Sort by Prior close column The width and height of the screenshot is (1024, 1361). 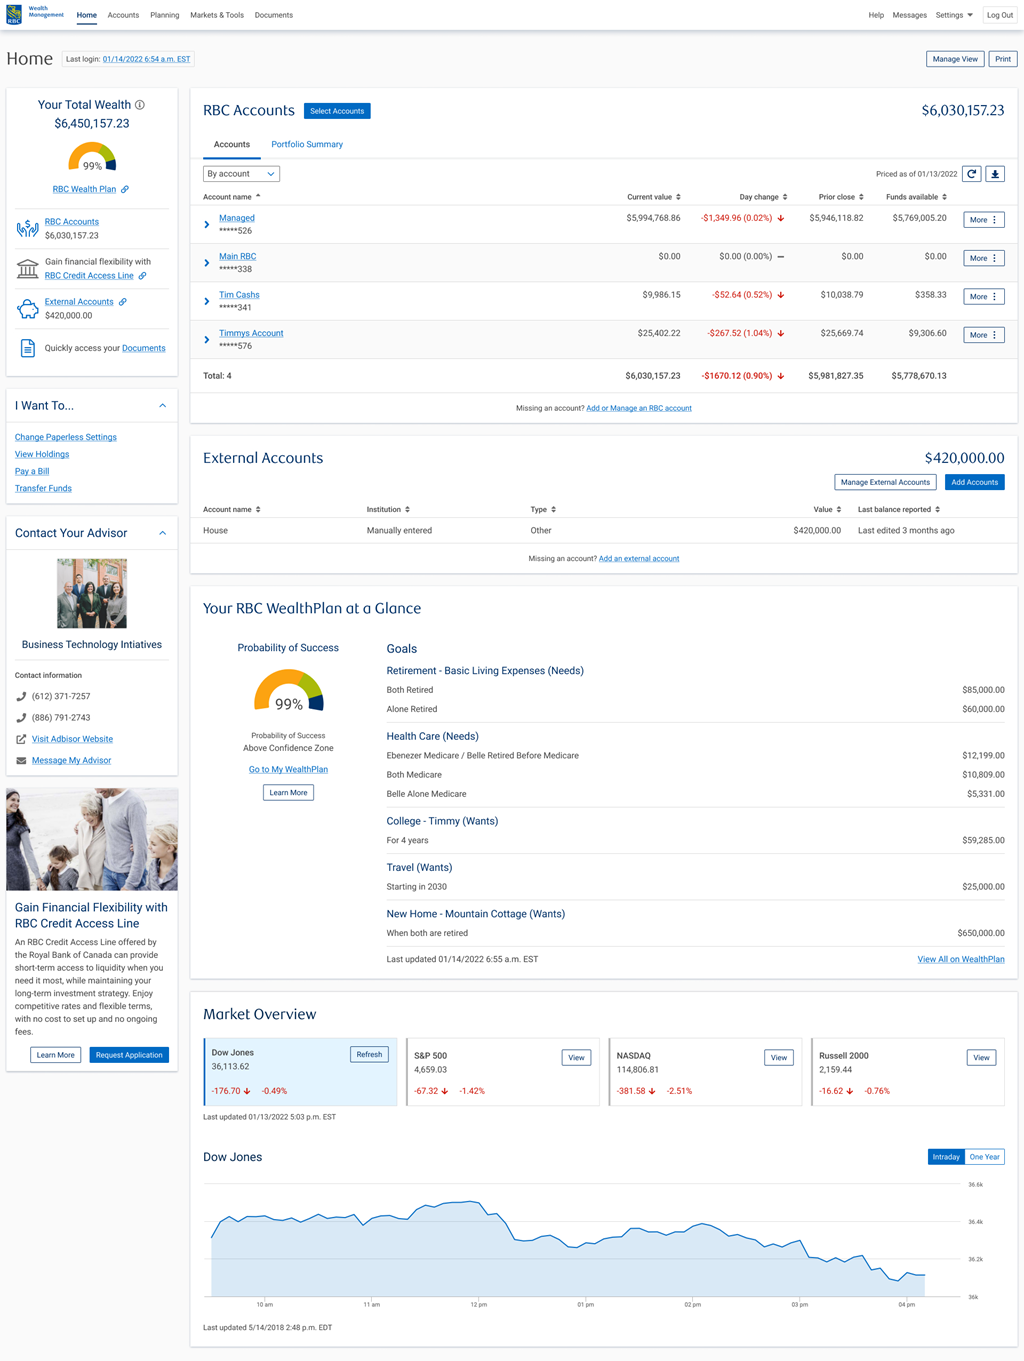coord(841,197)
